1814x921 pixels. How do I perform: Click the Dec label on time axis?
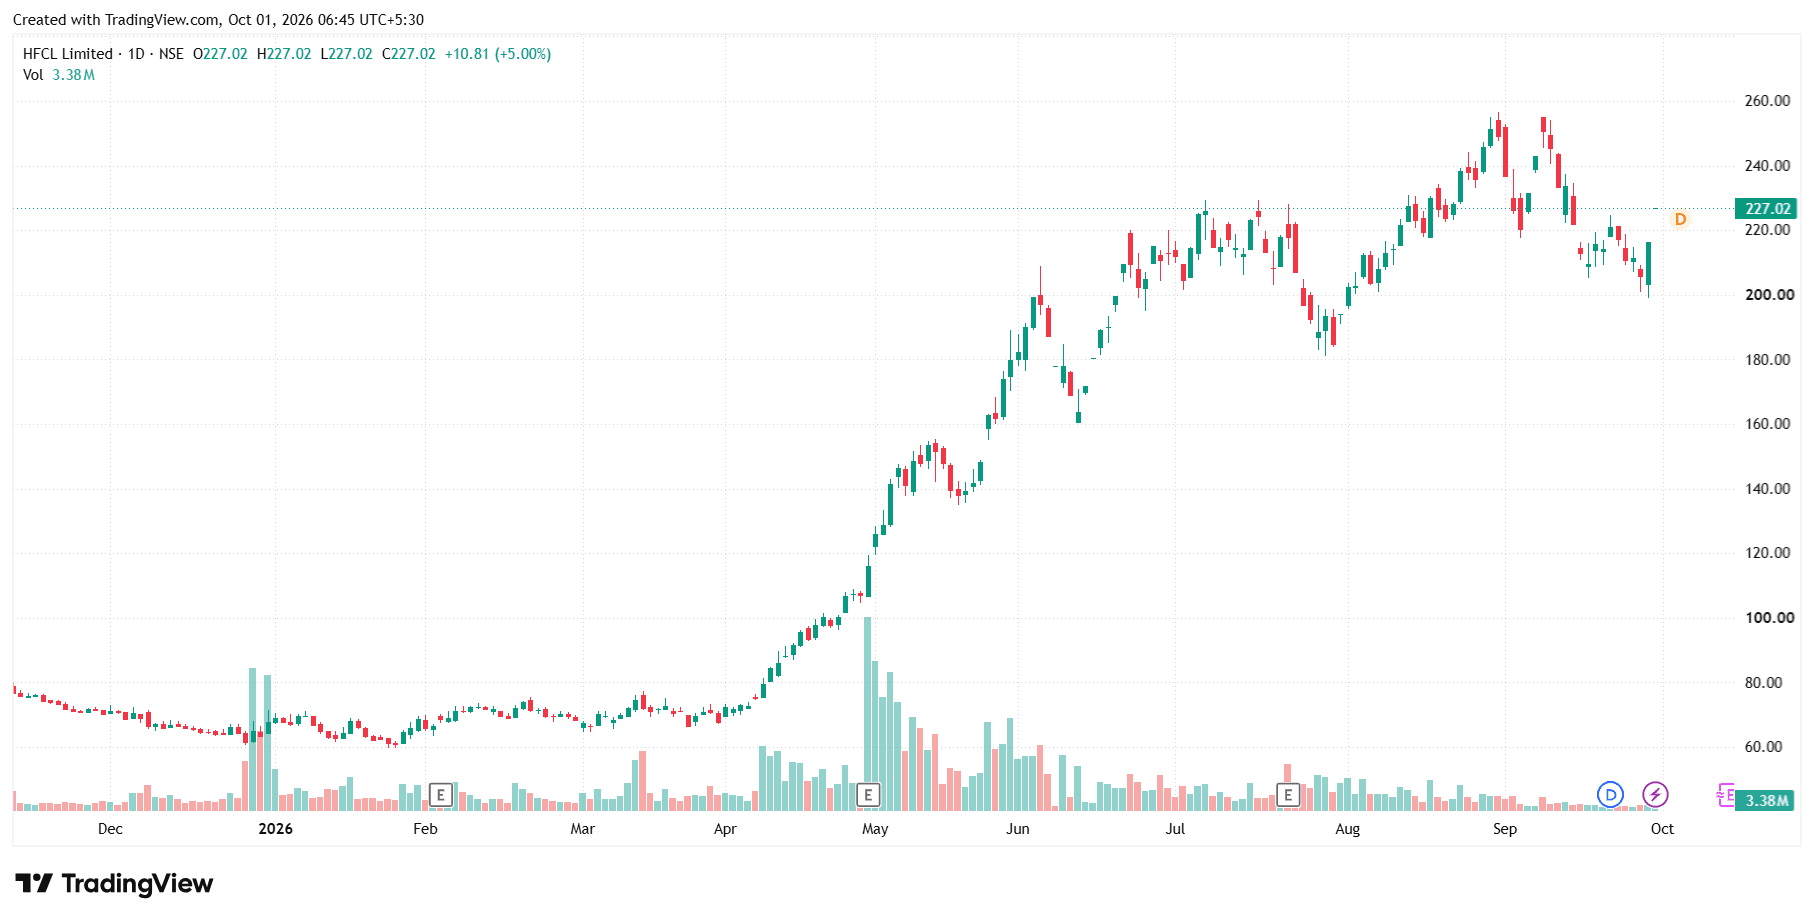[x=110, y=829]
